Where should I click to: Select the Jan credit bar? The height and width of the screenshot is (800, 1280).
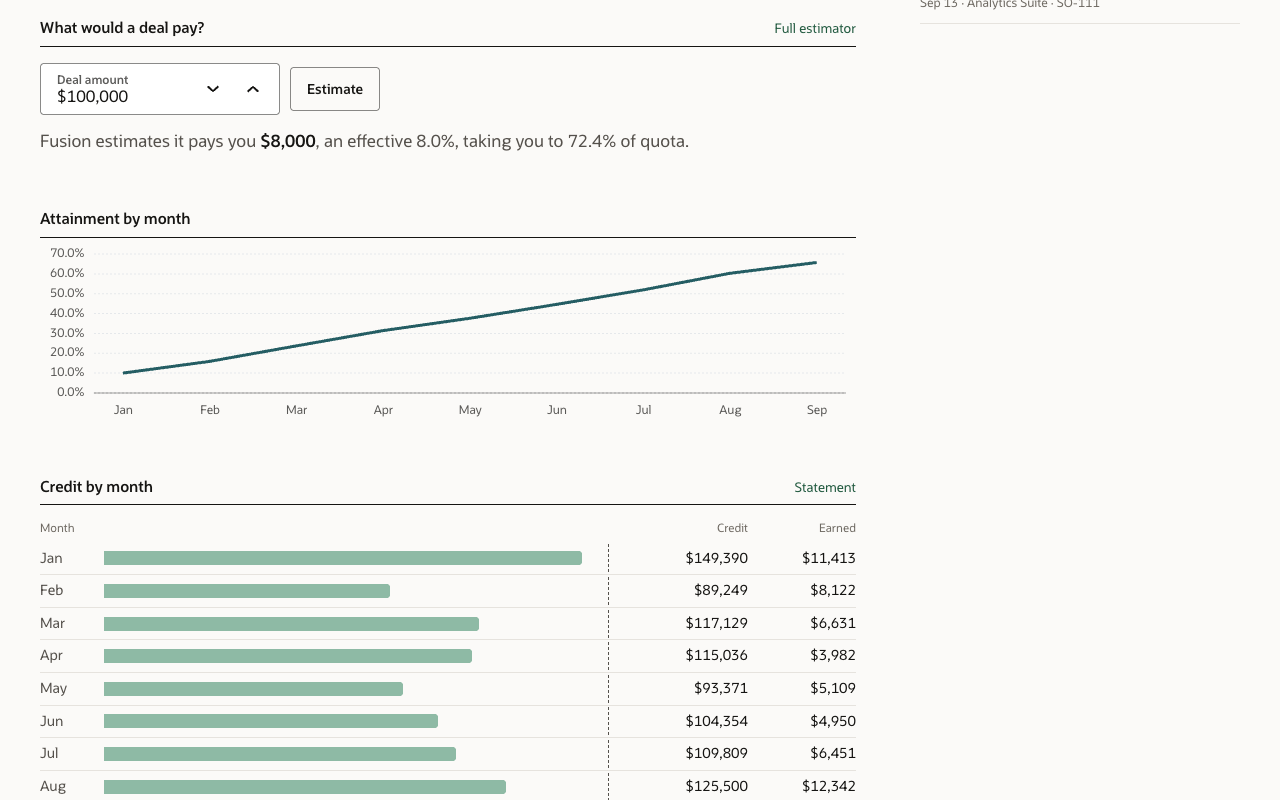[343, 558]
